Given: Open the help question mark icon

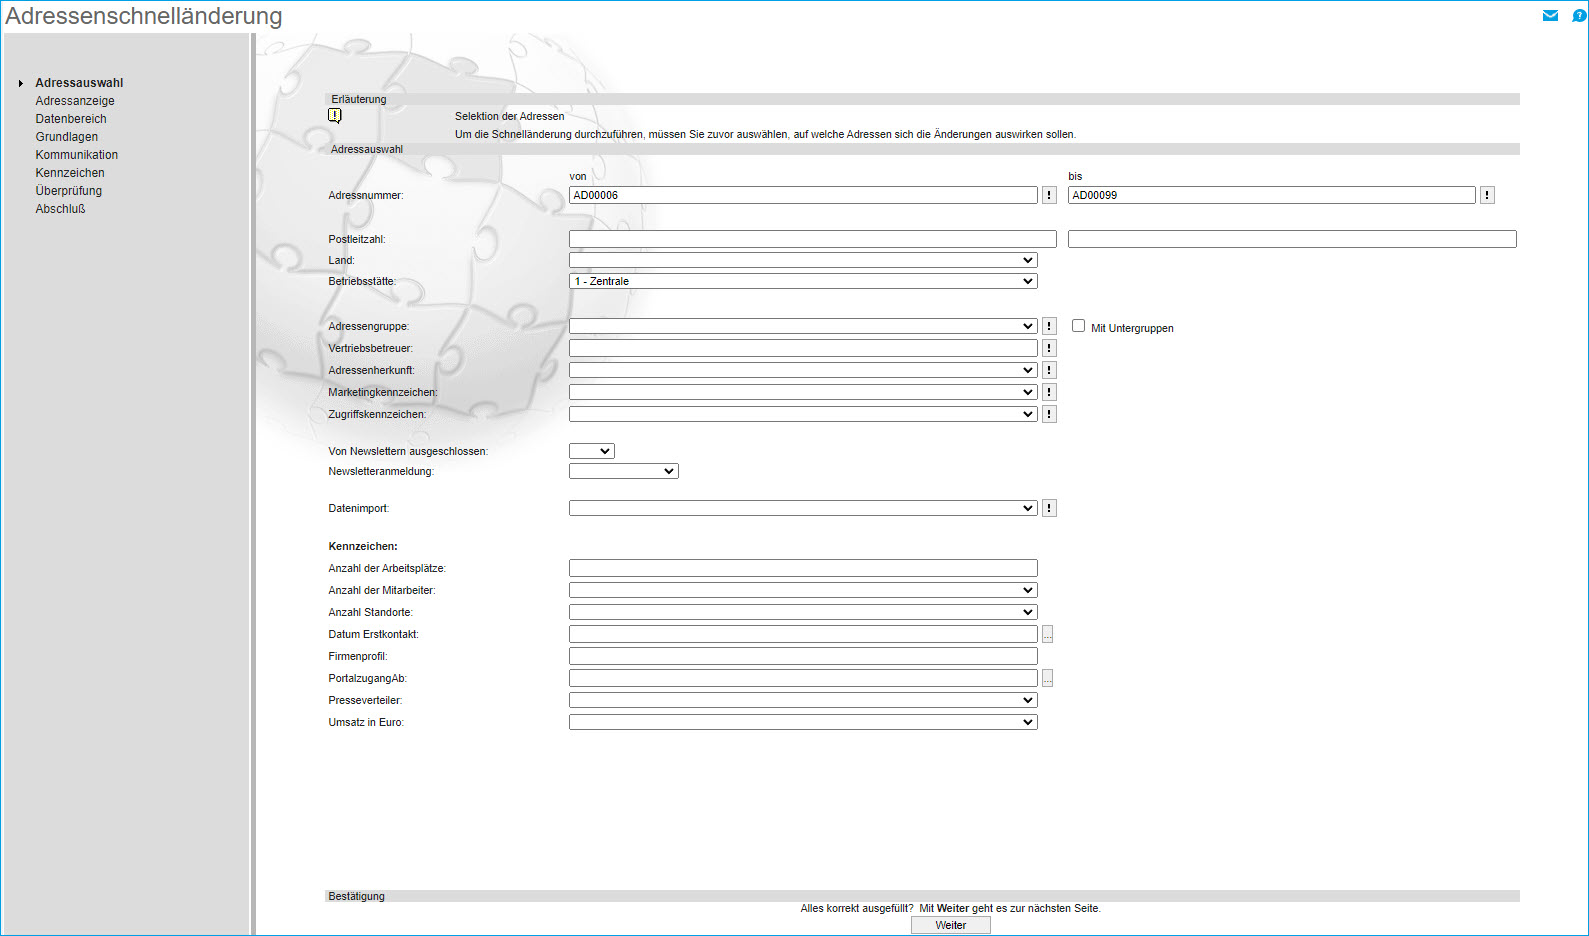Looking at the screenshot, I should (1579, 15).
